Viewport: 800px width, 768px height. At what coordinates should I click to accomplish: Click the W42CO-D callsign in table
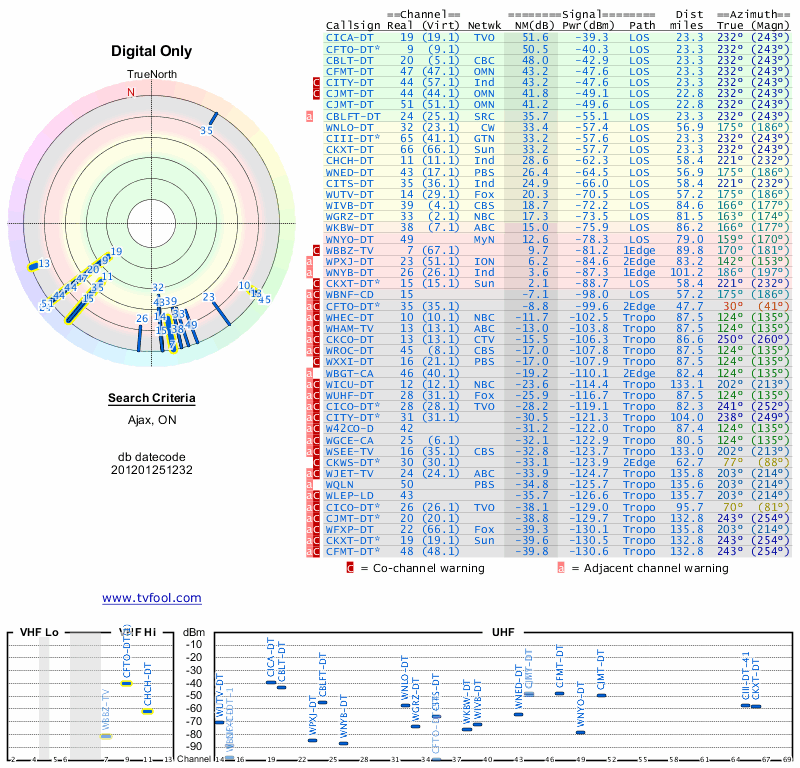[349, 429]
